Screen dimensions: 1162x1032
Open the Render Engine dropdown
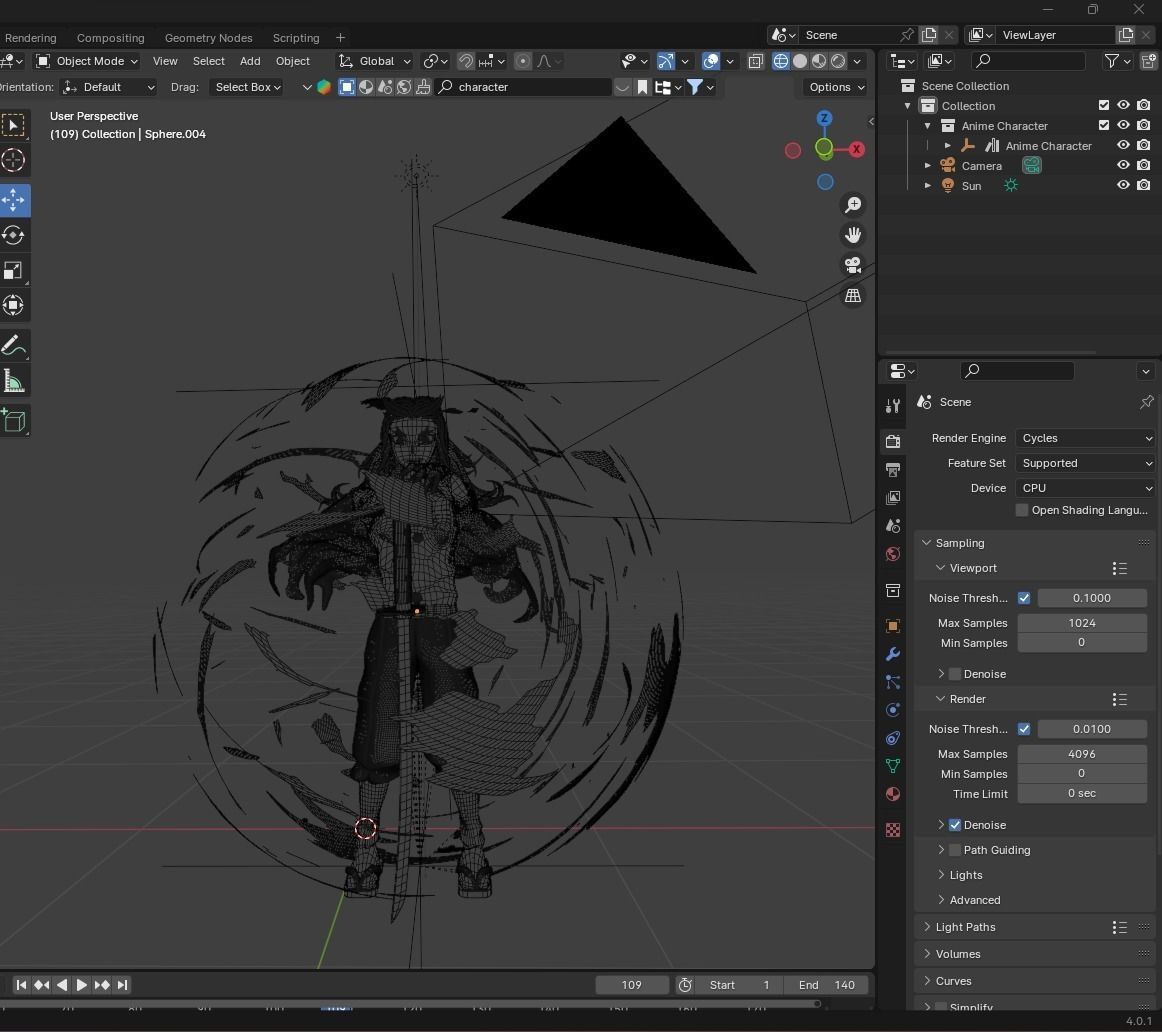click(x=1086, y=439)
